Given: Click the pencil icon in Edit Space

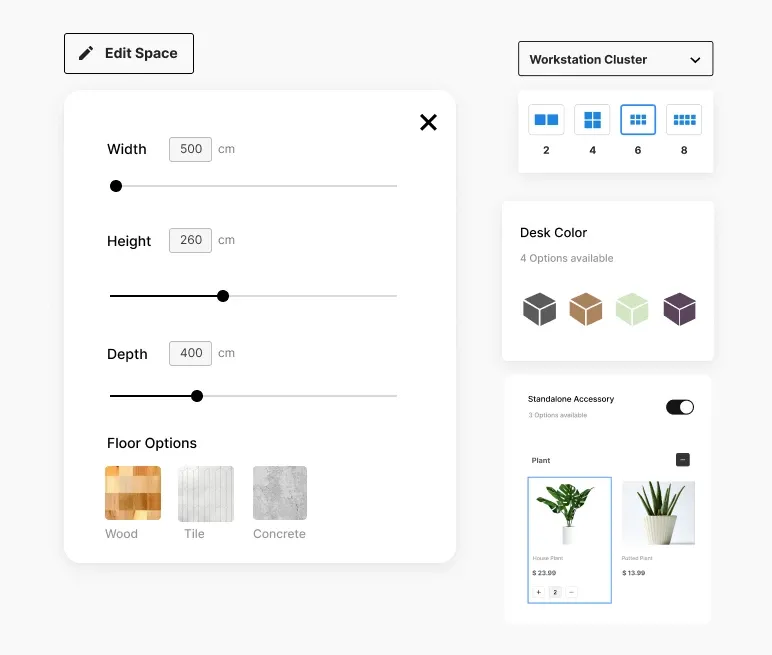Looking at the screenshot, I should (x=86, y=53).
